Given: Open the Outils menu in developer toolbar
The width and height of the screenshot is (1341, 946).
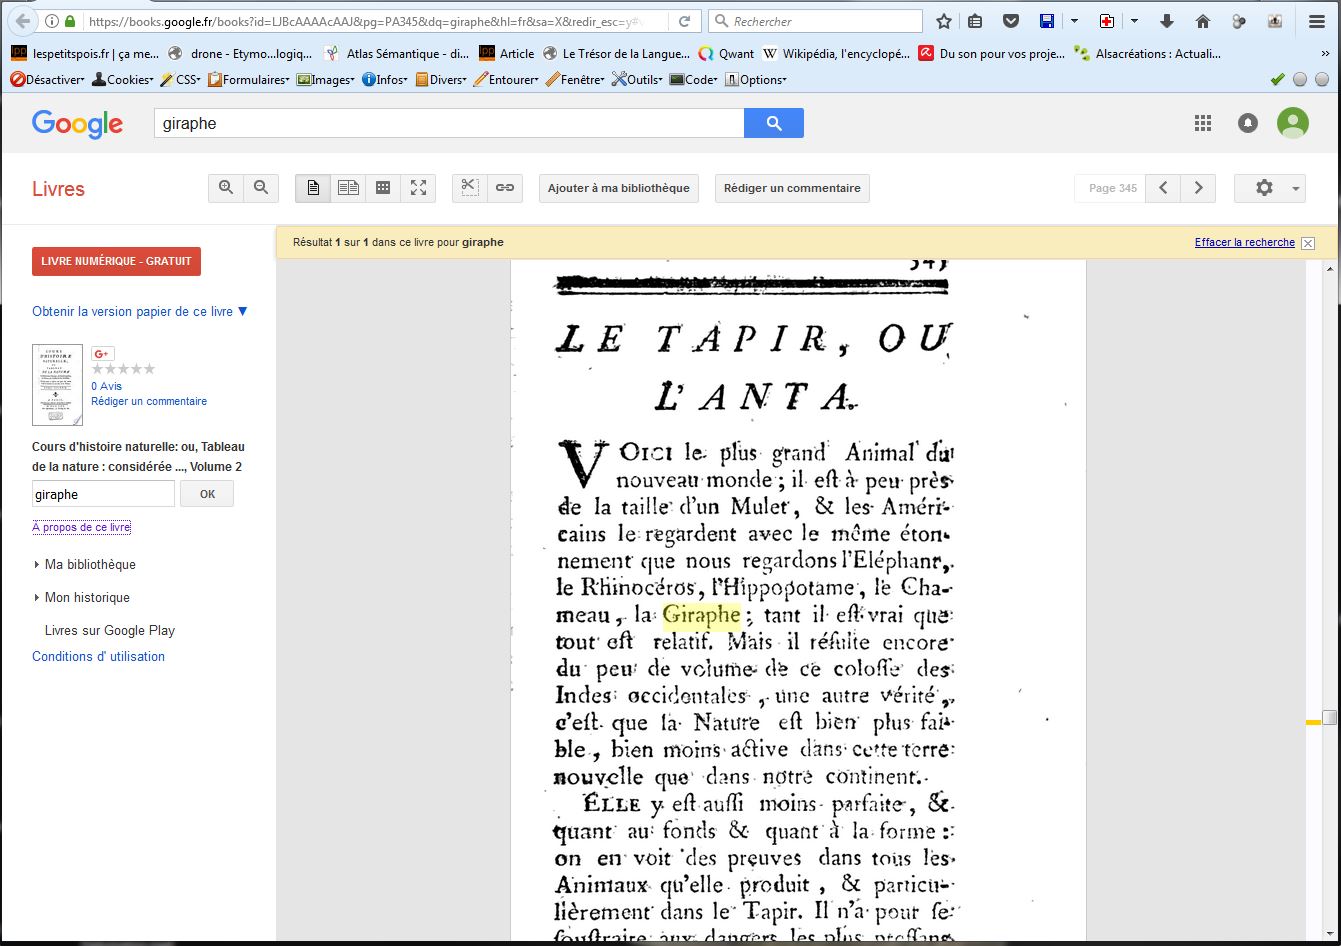Looking at the screenshot, I should (x=637, y=80).
